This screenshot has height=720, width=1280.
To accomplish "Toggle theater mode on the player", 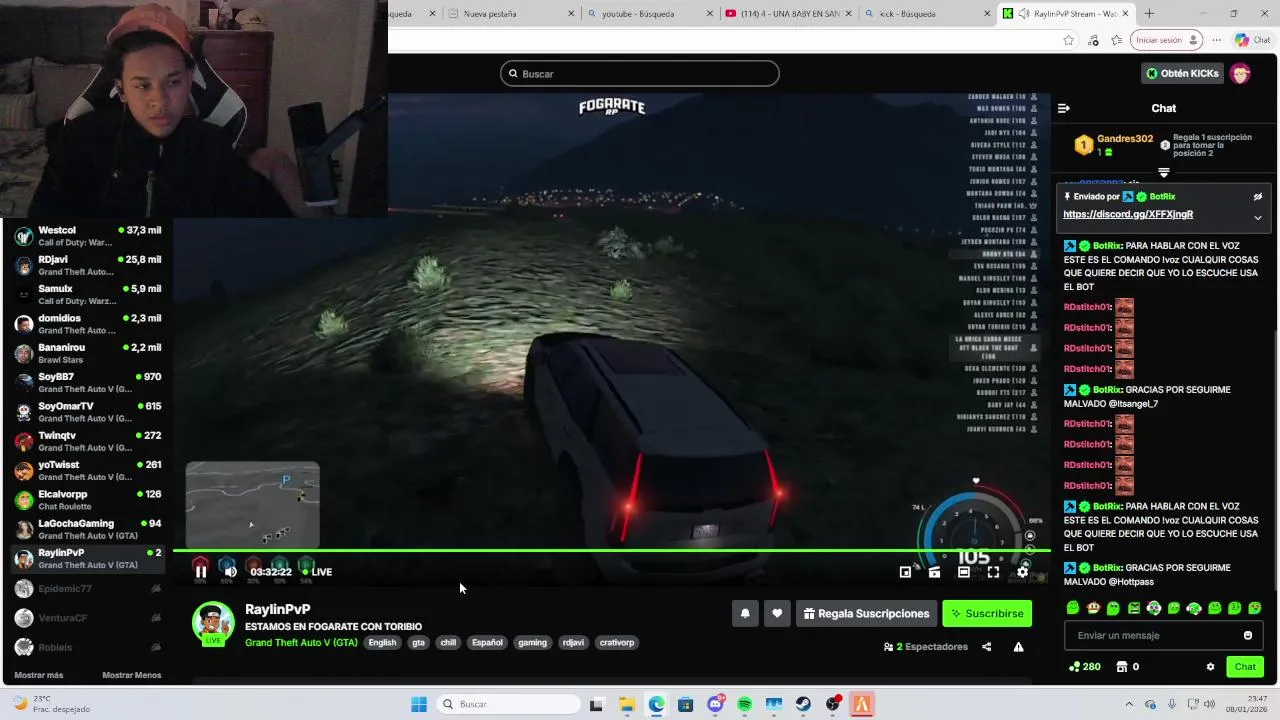I will pos(963,572).
